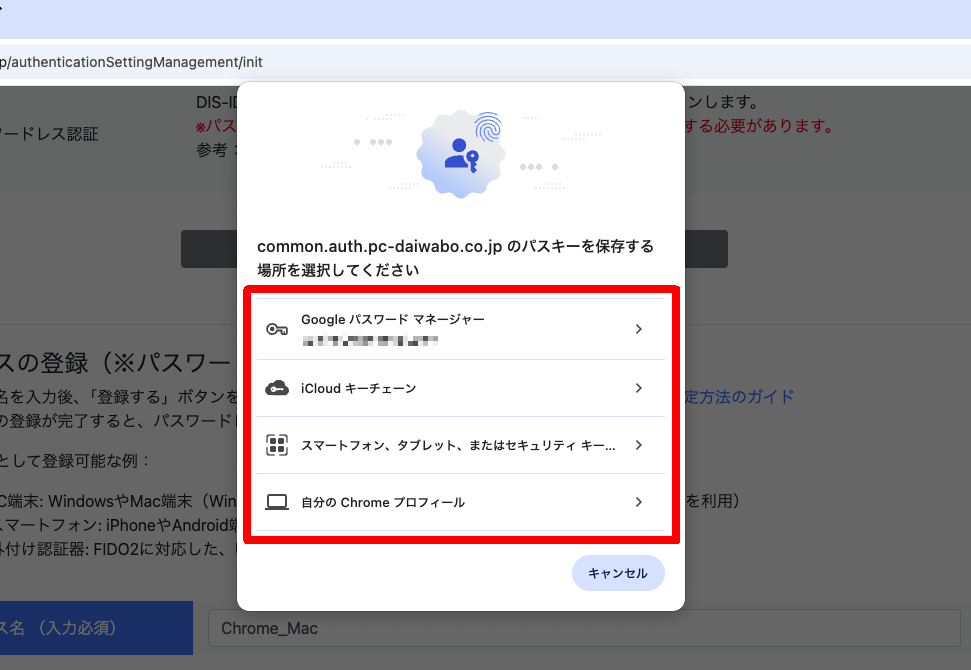
Task: Select スマートフォン、タブレット、またはセキュリティ キー option
Action: click(x=457, y=445)
